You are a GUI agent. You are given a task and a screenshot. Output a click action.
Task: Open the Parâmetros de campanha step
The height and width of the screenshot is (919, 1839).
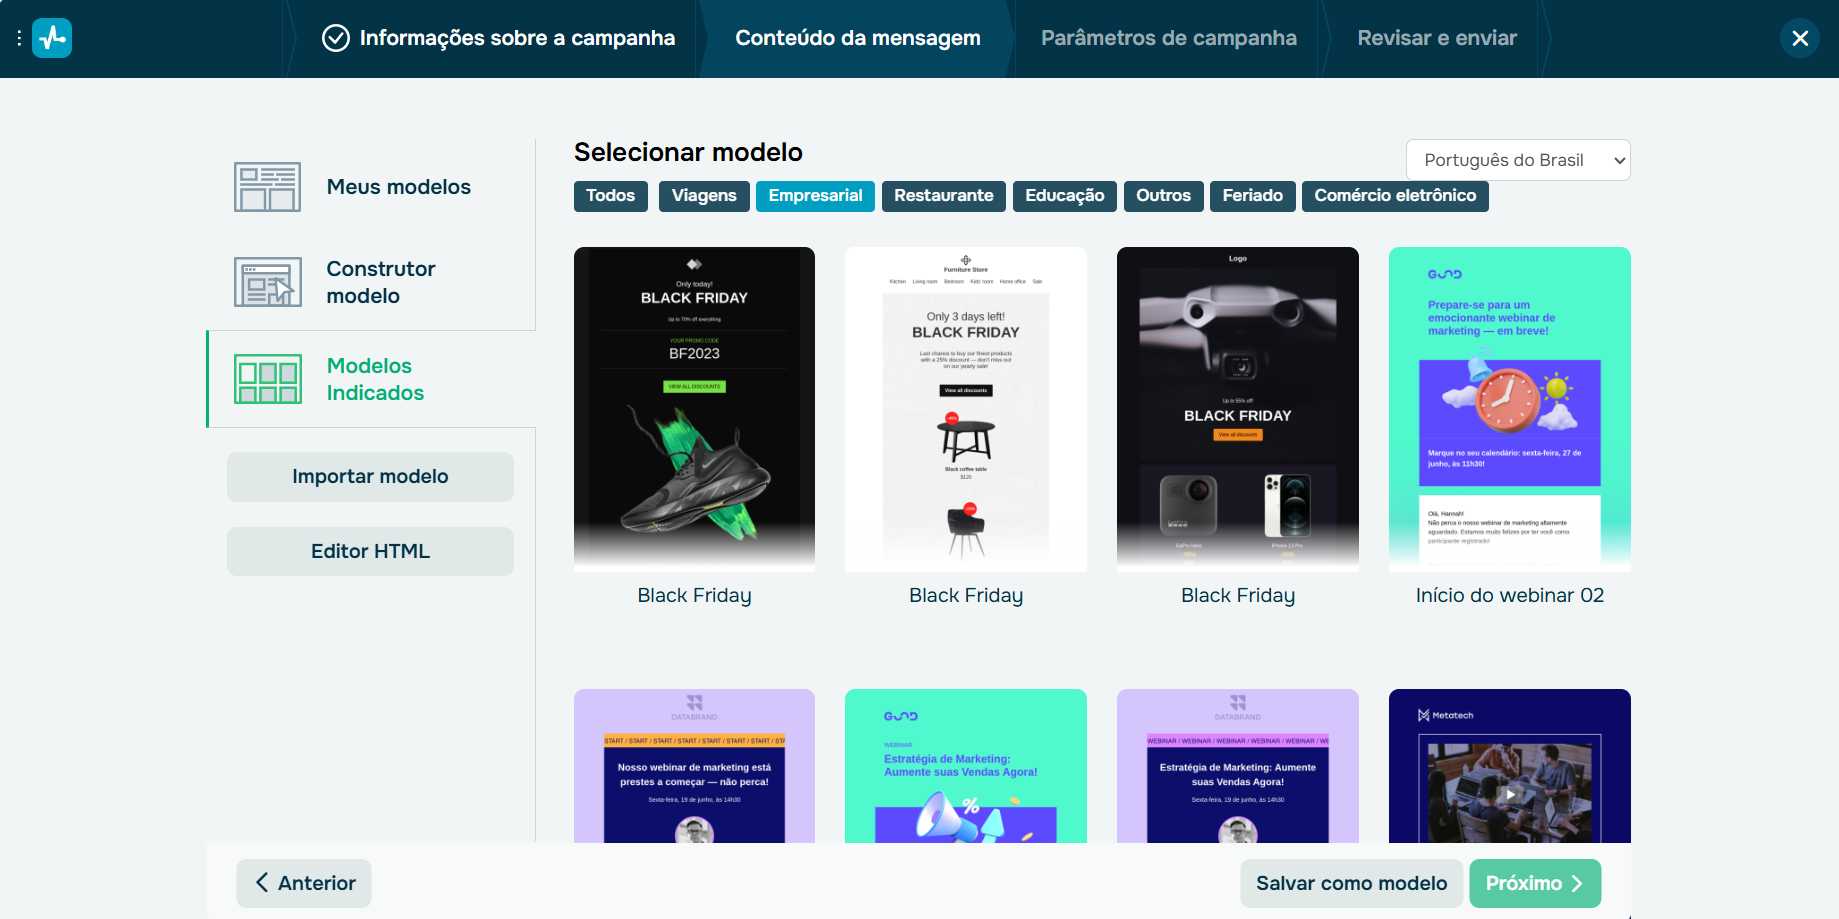1168,38
